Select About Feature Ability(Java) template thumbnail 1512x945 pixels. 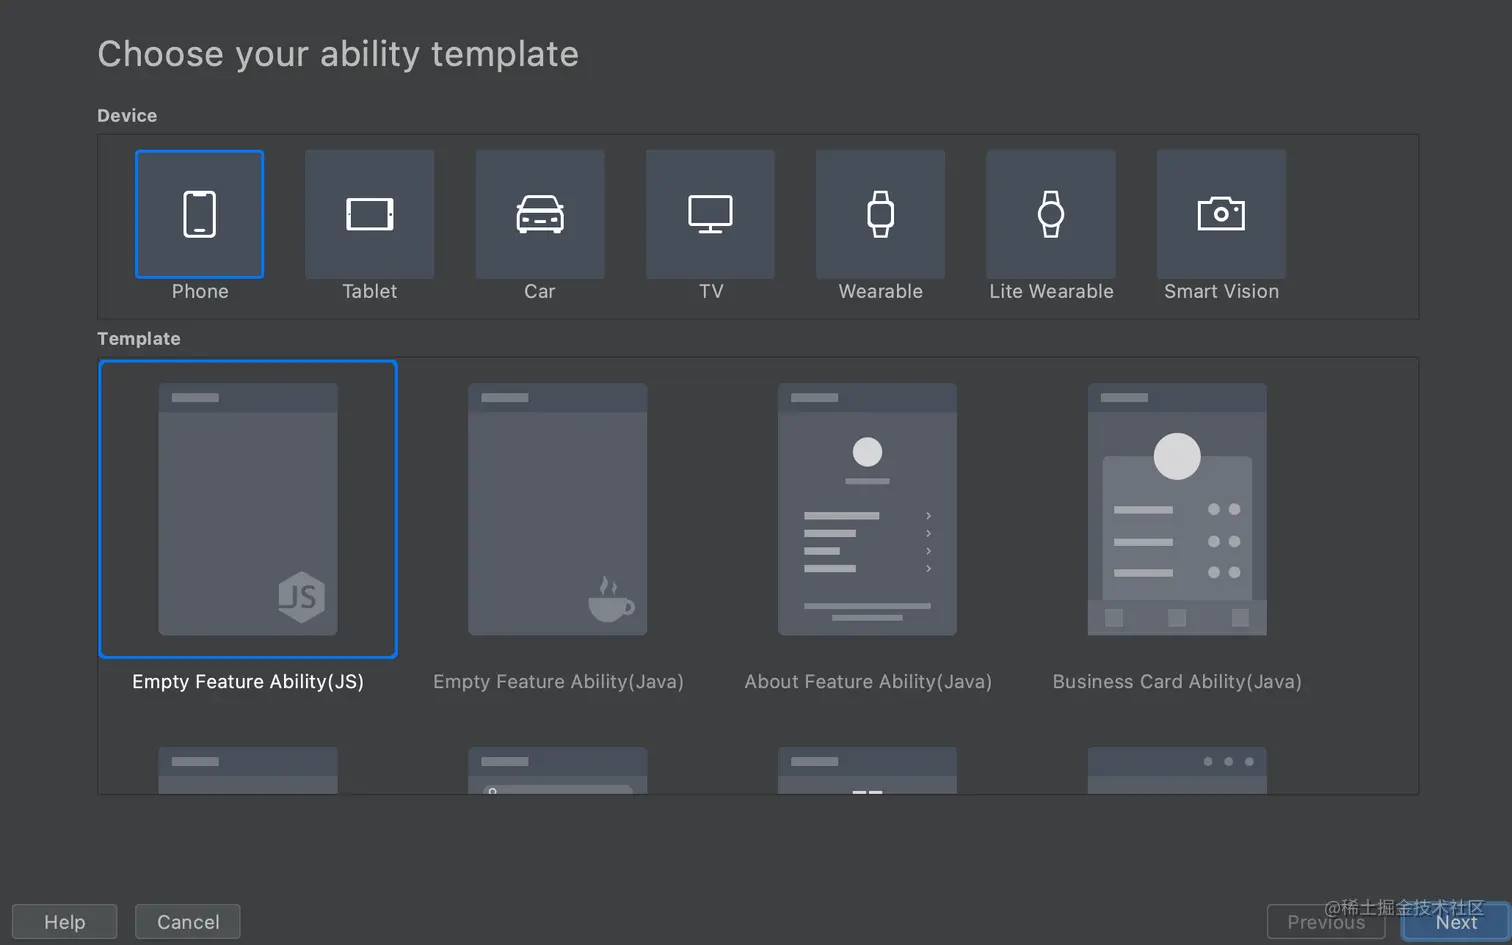pos(867,509)
